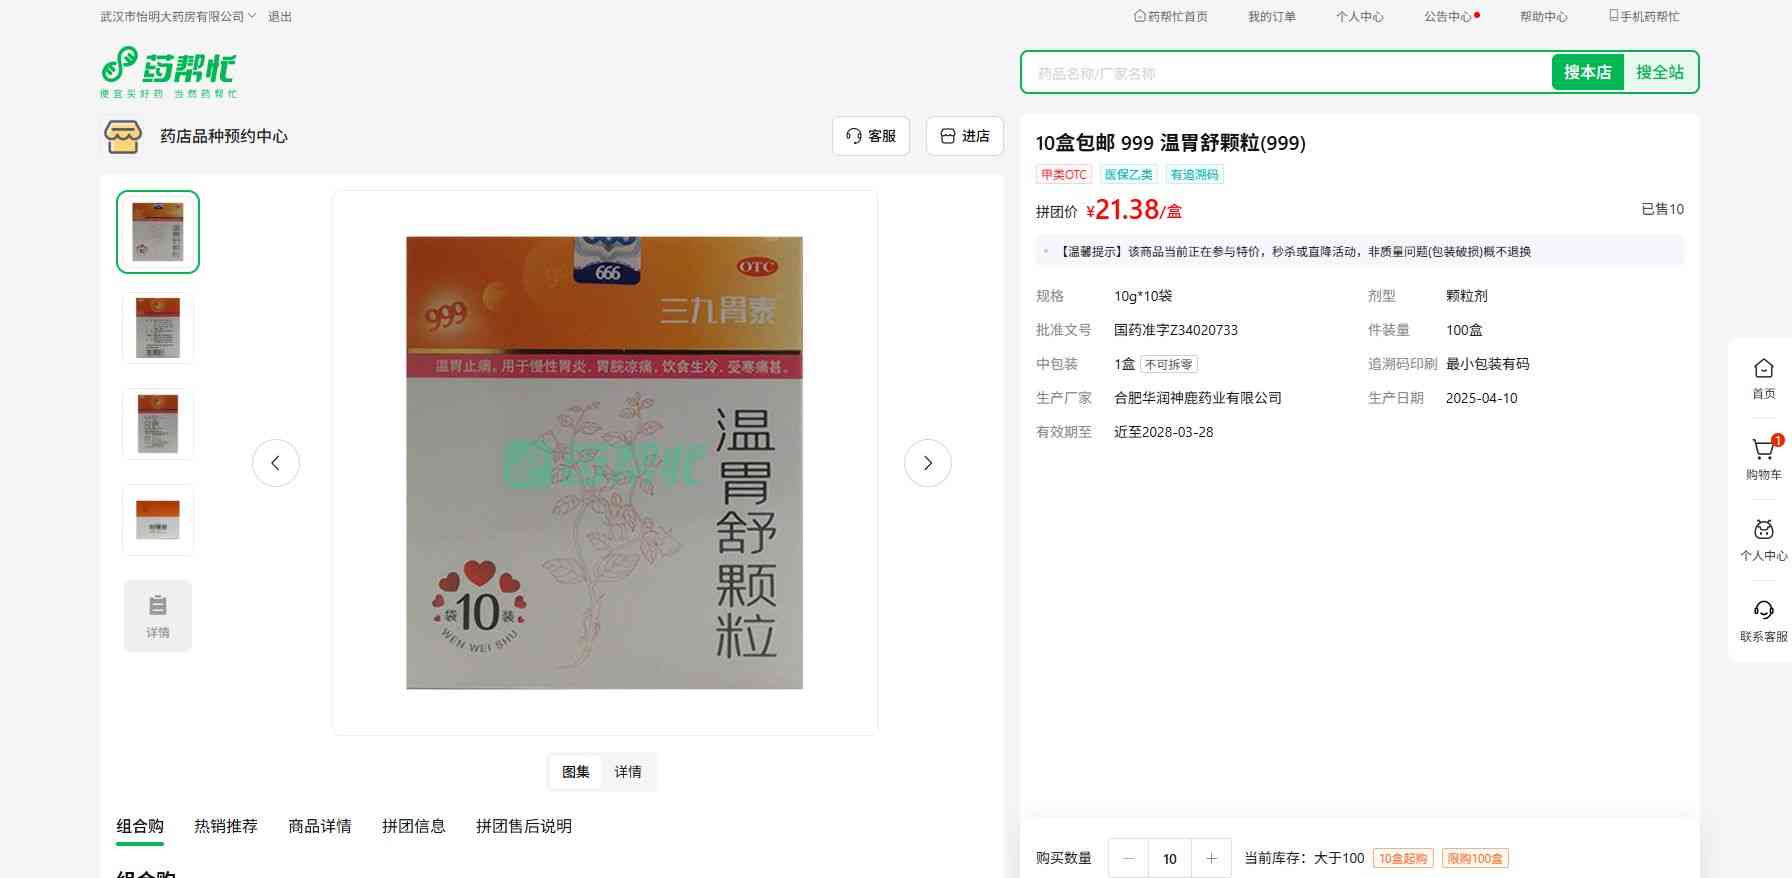Image resolution: width=1792 pixels, height=878 pixels.
Task: Show previous product image with left arrow
Action: pyautogui.click(x=276, y=463)
